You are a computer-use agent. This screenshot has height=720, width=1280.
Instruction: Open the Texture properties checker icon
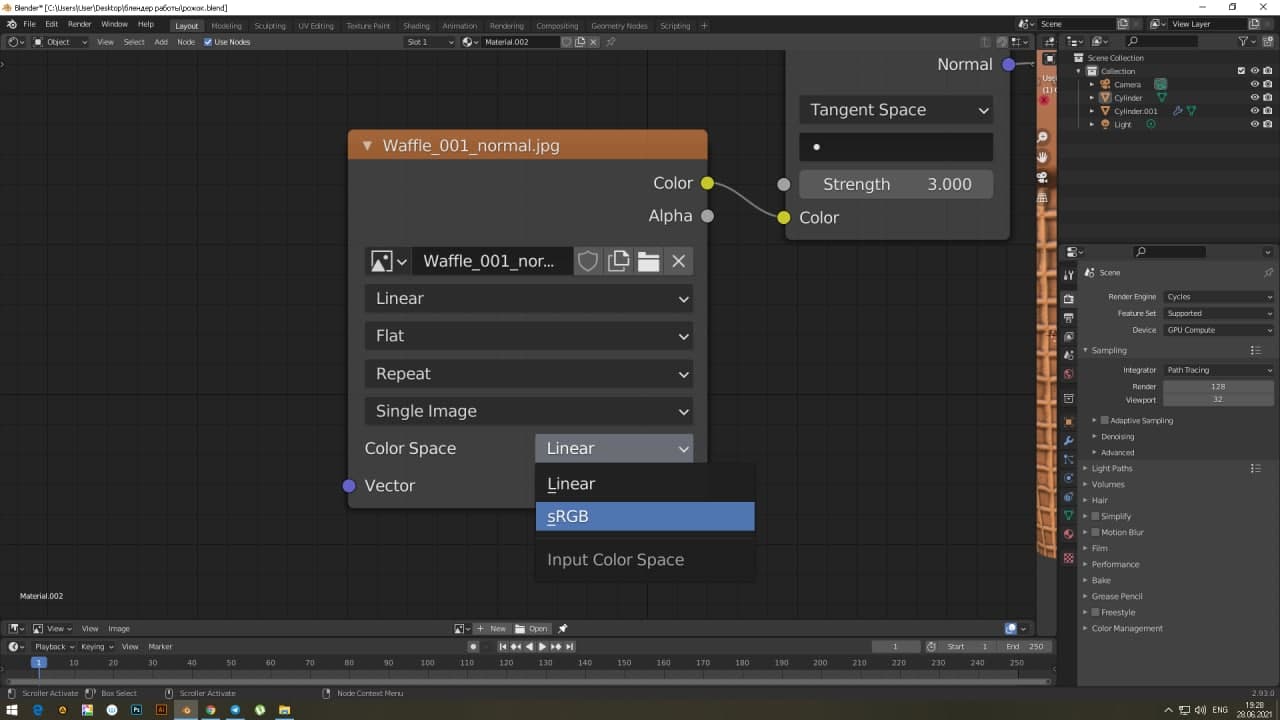1068,557
